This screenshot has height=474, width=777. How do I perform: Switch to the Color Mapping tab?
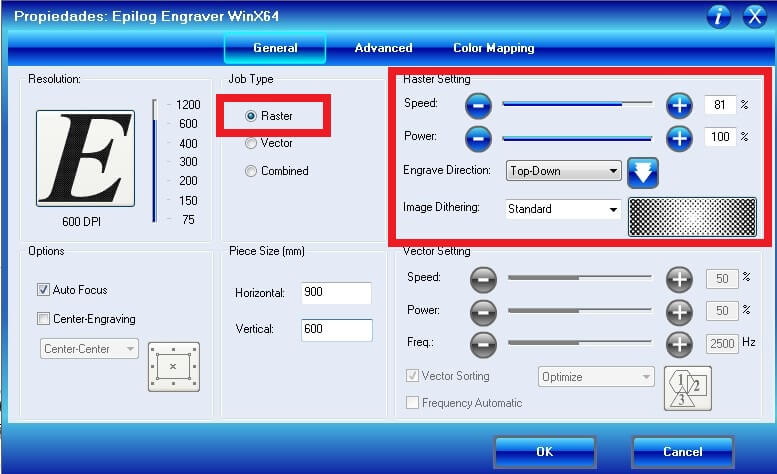pyautogui.click(x=494, y=48)
